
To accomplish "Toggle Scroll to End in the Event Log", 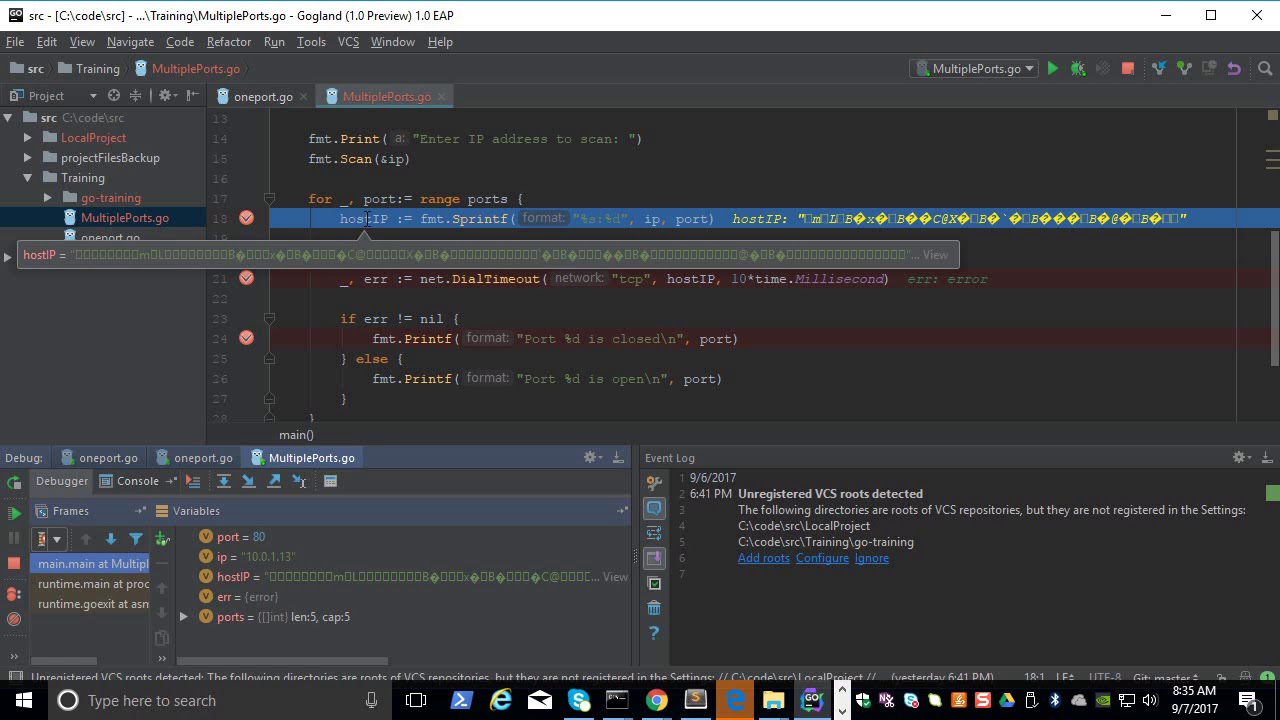I will 654,558.
